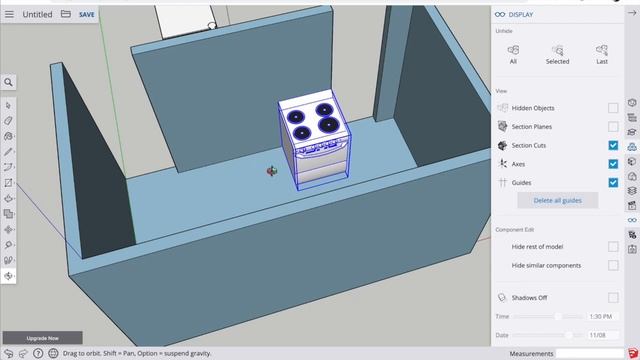The width and height of the screenshot is (640, 360).
Task: Select the Select arrow tool
Action: pos(9,105)
